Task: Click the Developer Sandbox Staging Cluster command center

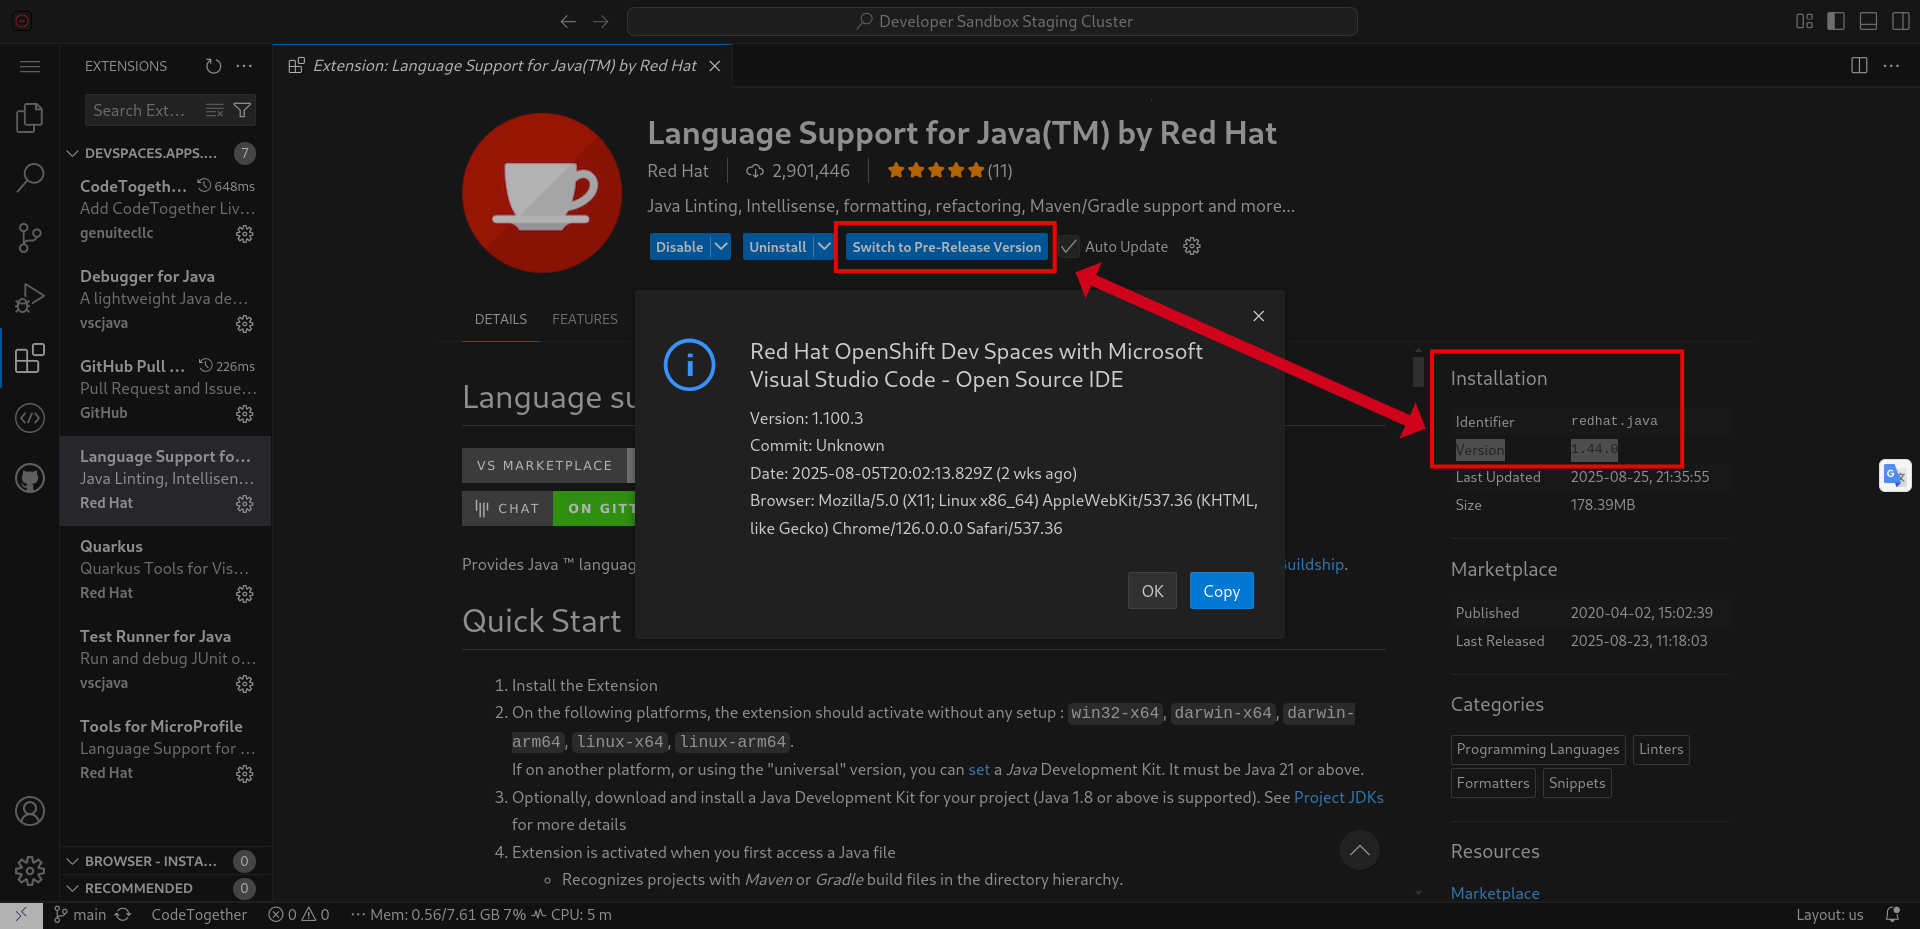Action: tap(992, 21)
